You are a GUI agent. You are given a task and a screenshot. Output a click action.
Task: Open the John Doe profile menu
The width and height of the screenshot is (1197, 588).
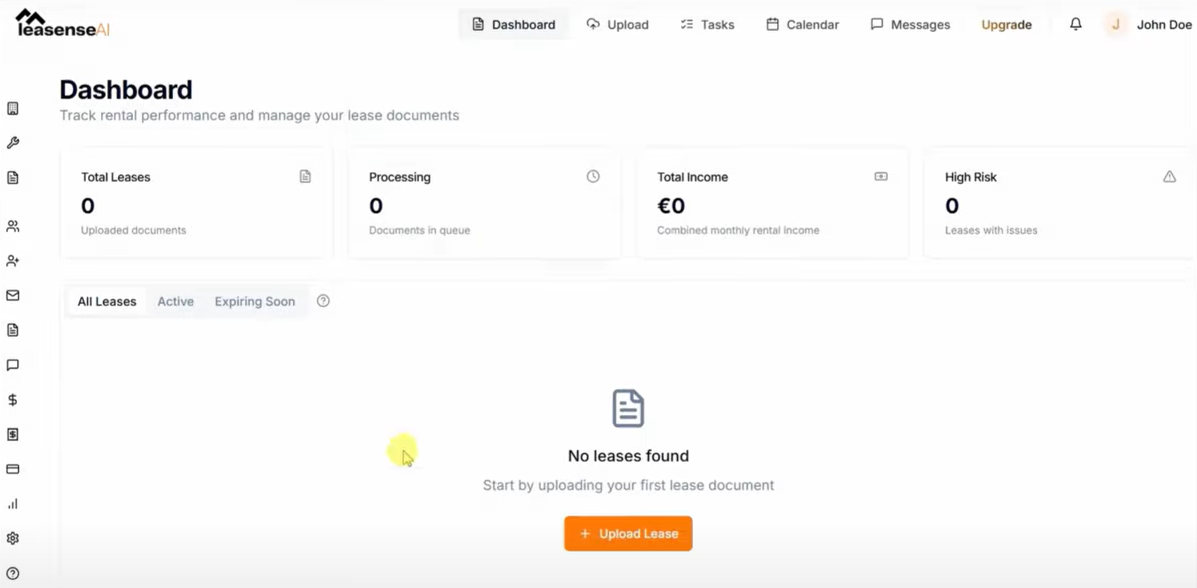[1148, 24]
